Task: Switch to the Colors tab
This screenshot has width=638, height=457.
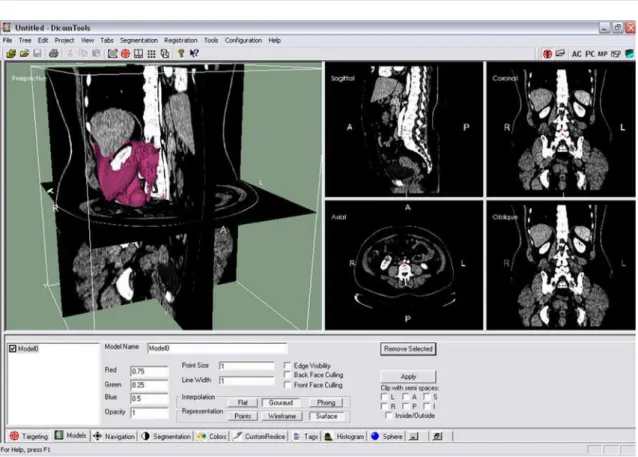Action: coord(212,436)
